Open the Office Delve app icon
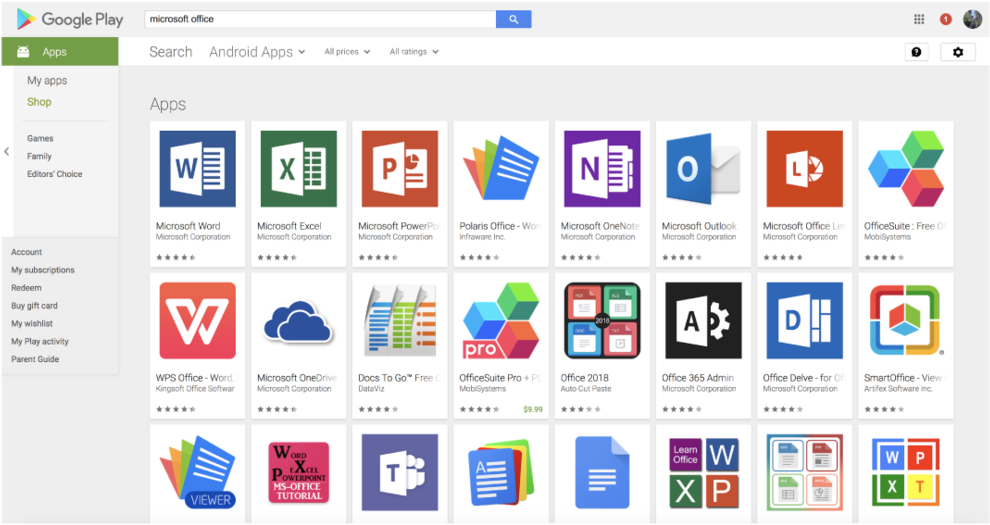This screenshot has width=990, height=525. [x=804, y=321]
